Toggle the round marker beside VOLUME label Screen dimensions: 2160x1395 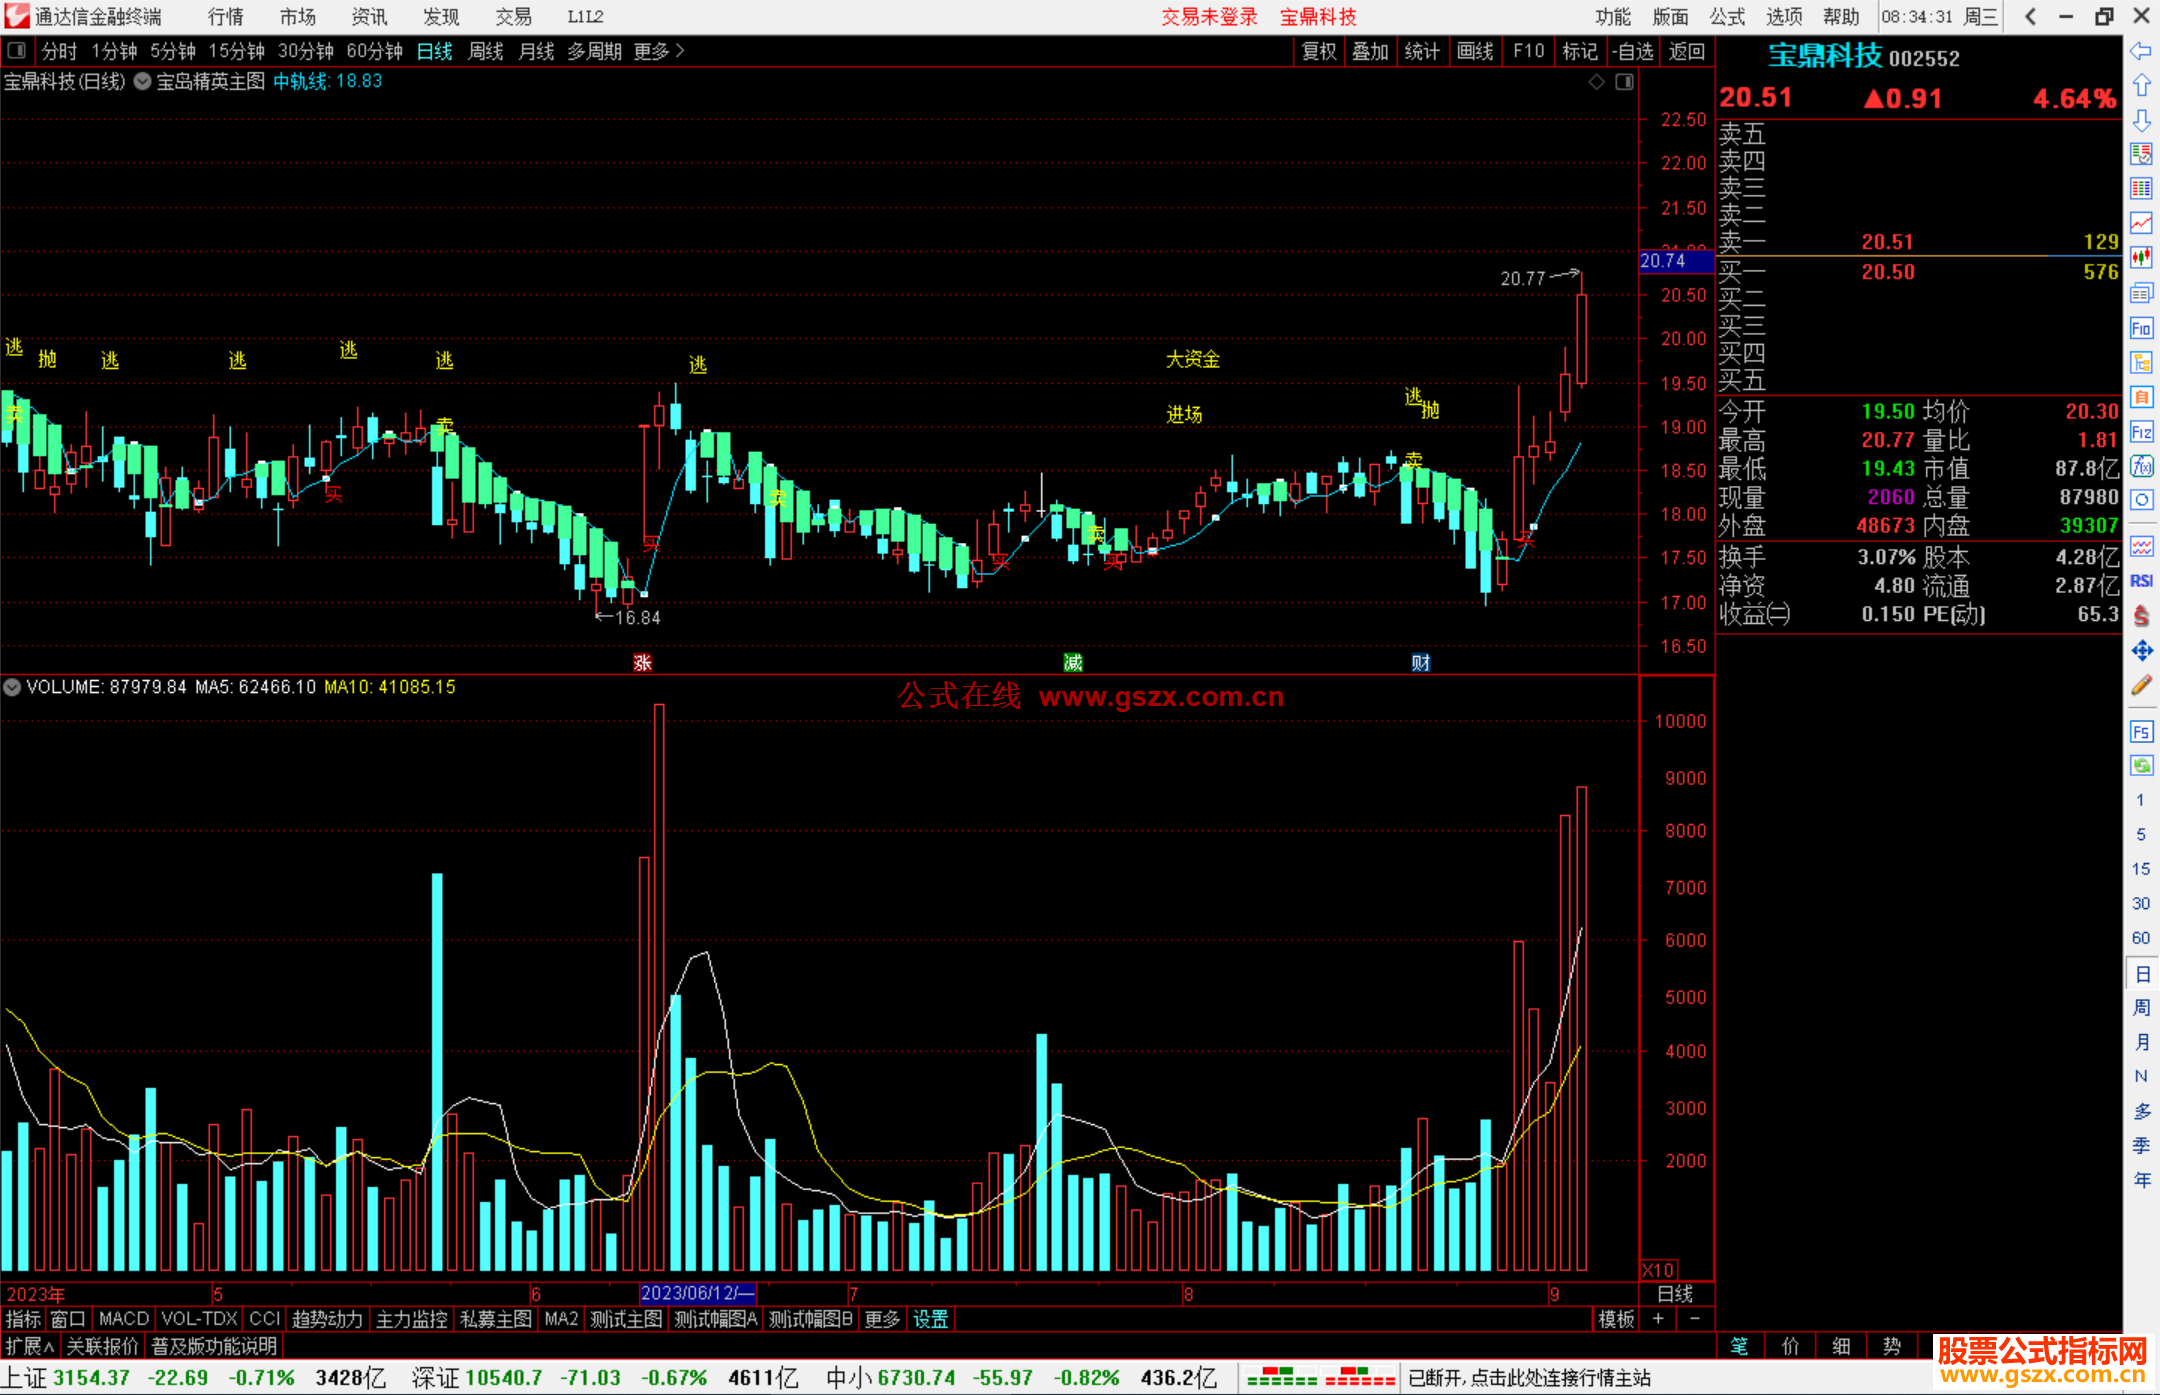(12, 687)
